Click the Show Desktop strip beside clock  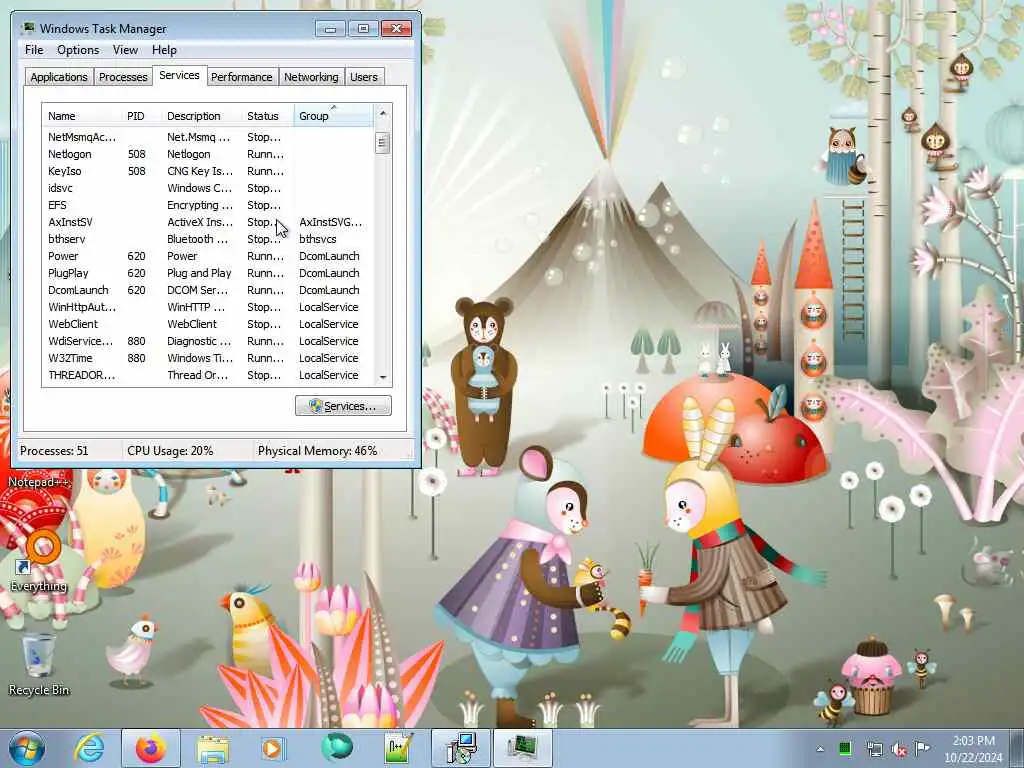pyautogui.click(x=1019, y=748)
